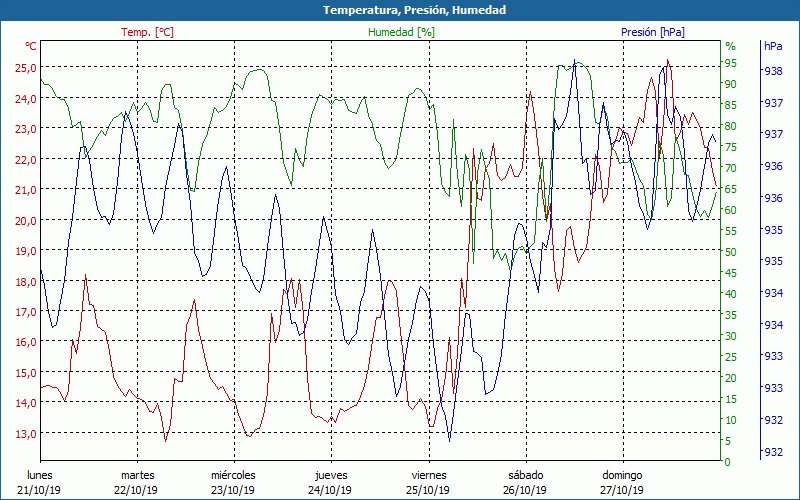Select the blue 'Presión [hPa]' legend label
Viewport: 800px width, 500px height.
coord(653,32)
